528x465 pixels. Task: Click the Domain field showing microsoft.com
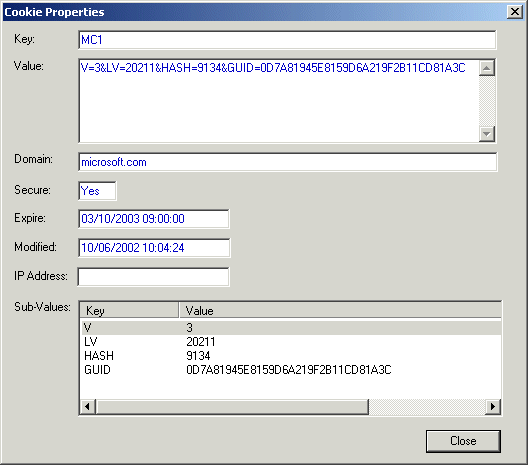288,162
